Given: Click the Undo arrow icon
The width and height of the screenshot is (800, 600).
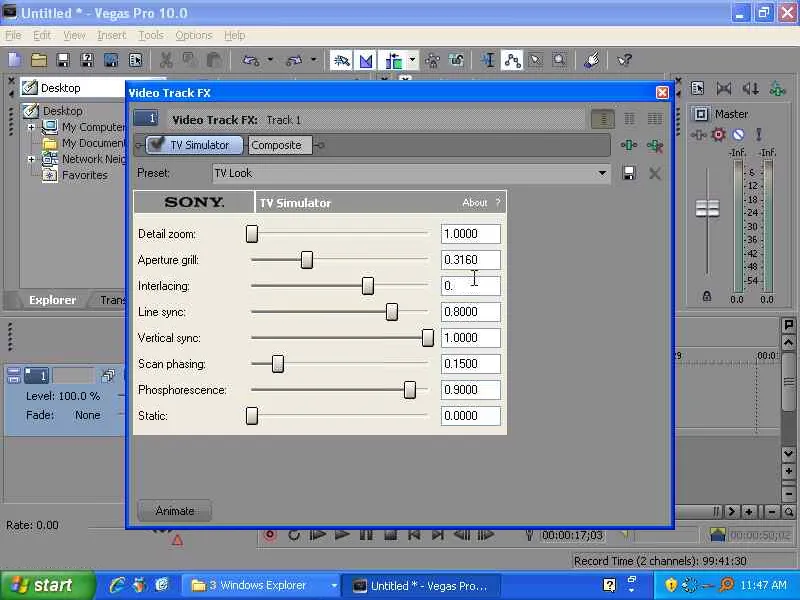Looking at the screenshot, I should (251, 61).
